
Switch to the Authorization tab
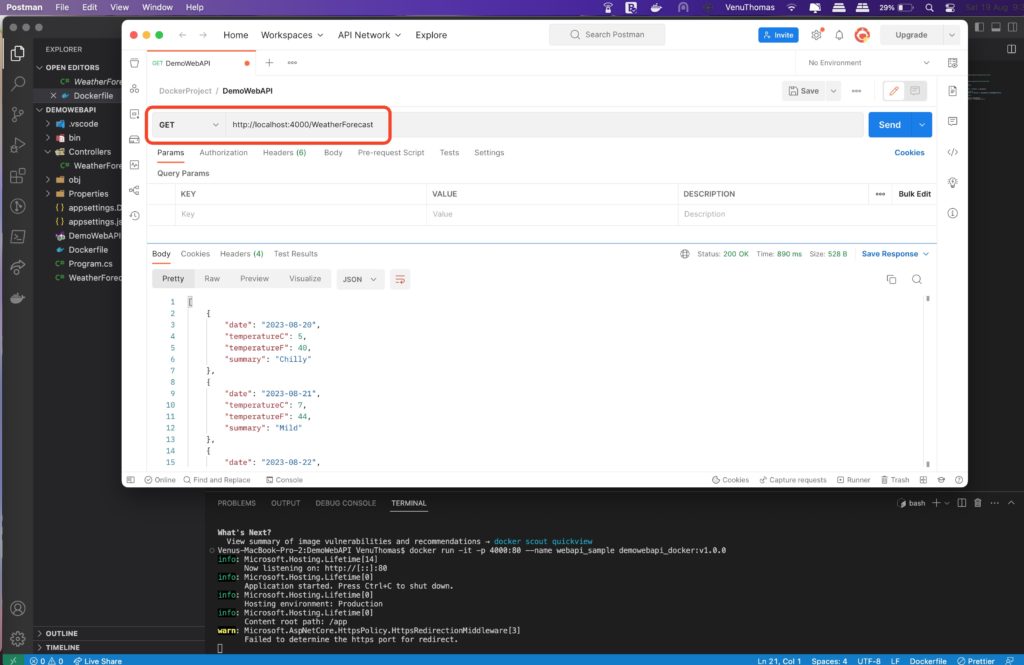(223, 153)
